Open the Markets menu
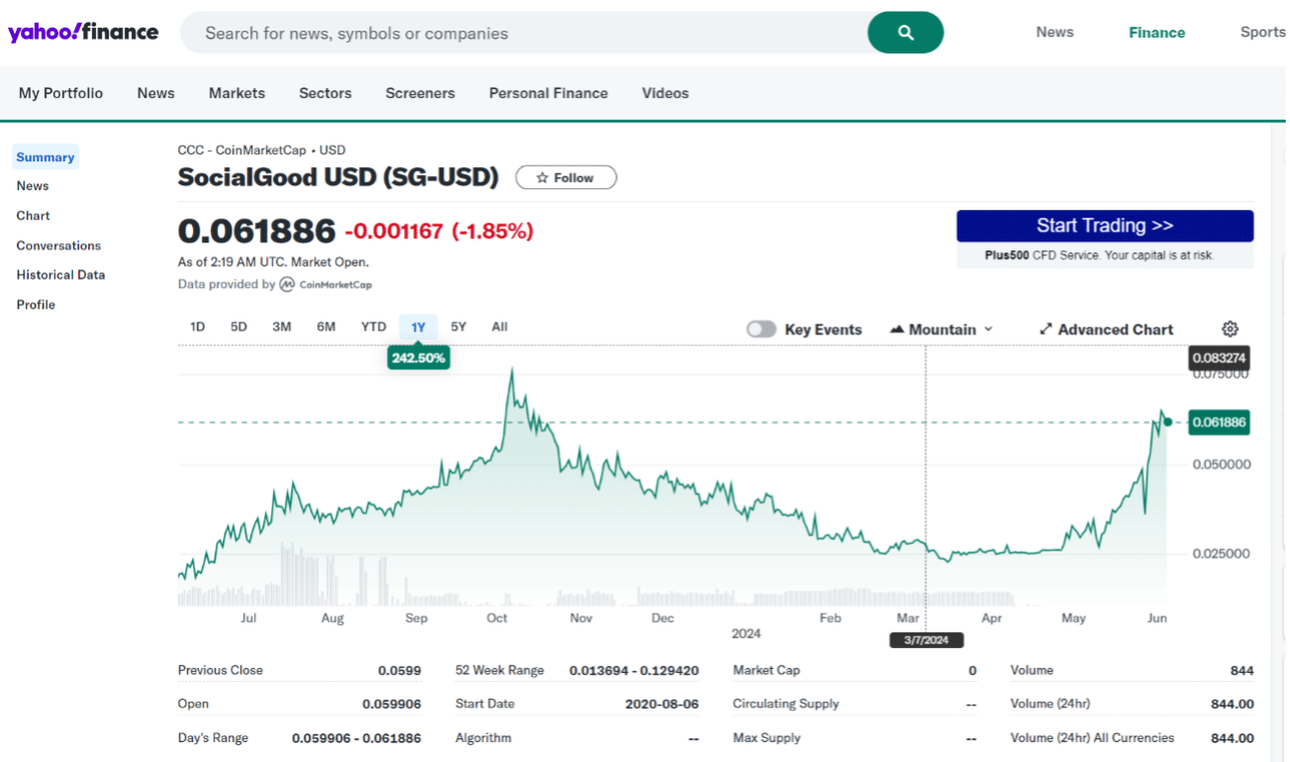This screenshot has width=1290, height=762. click(237, 93)
